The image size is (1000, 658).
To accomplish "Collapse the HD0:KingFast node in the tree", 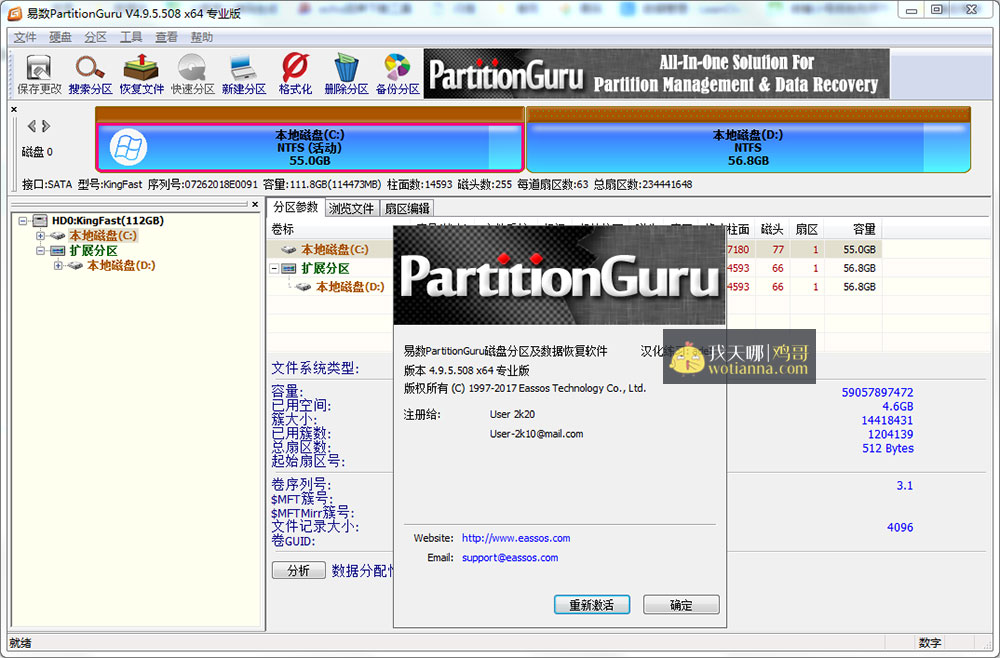I will coord(23,221).
